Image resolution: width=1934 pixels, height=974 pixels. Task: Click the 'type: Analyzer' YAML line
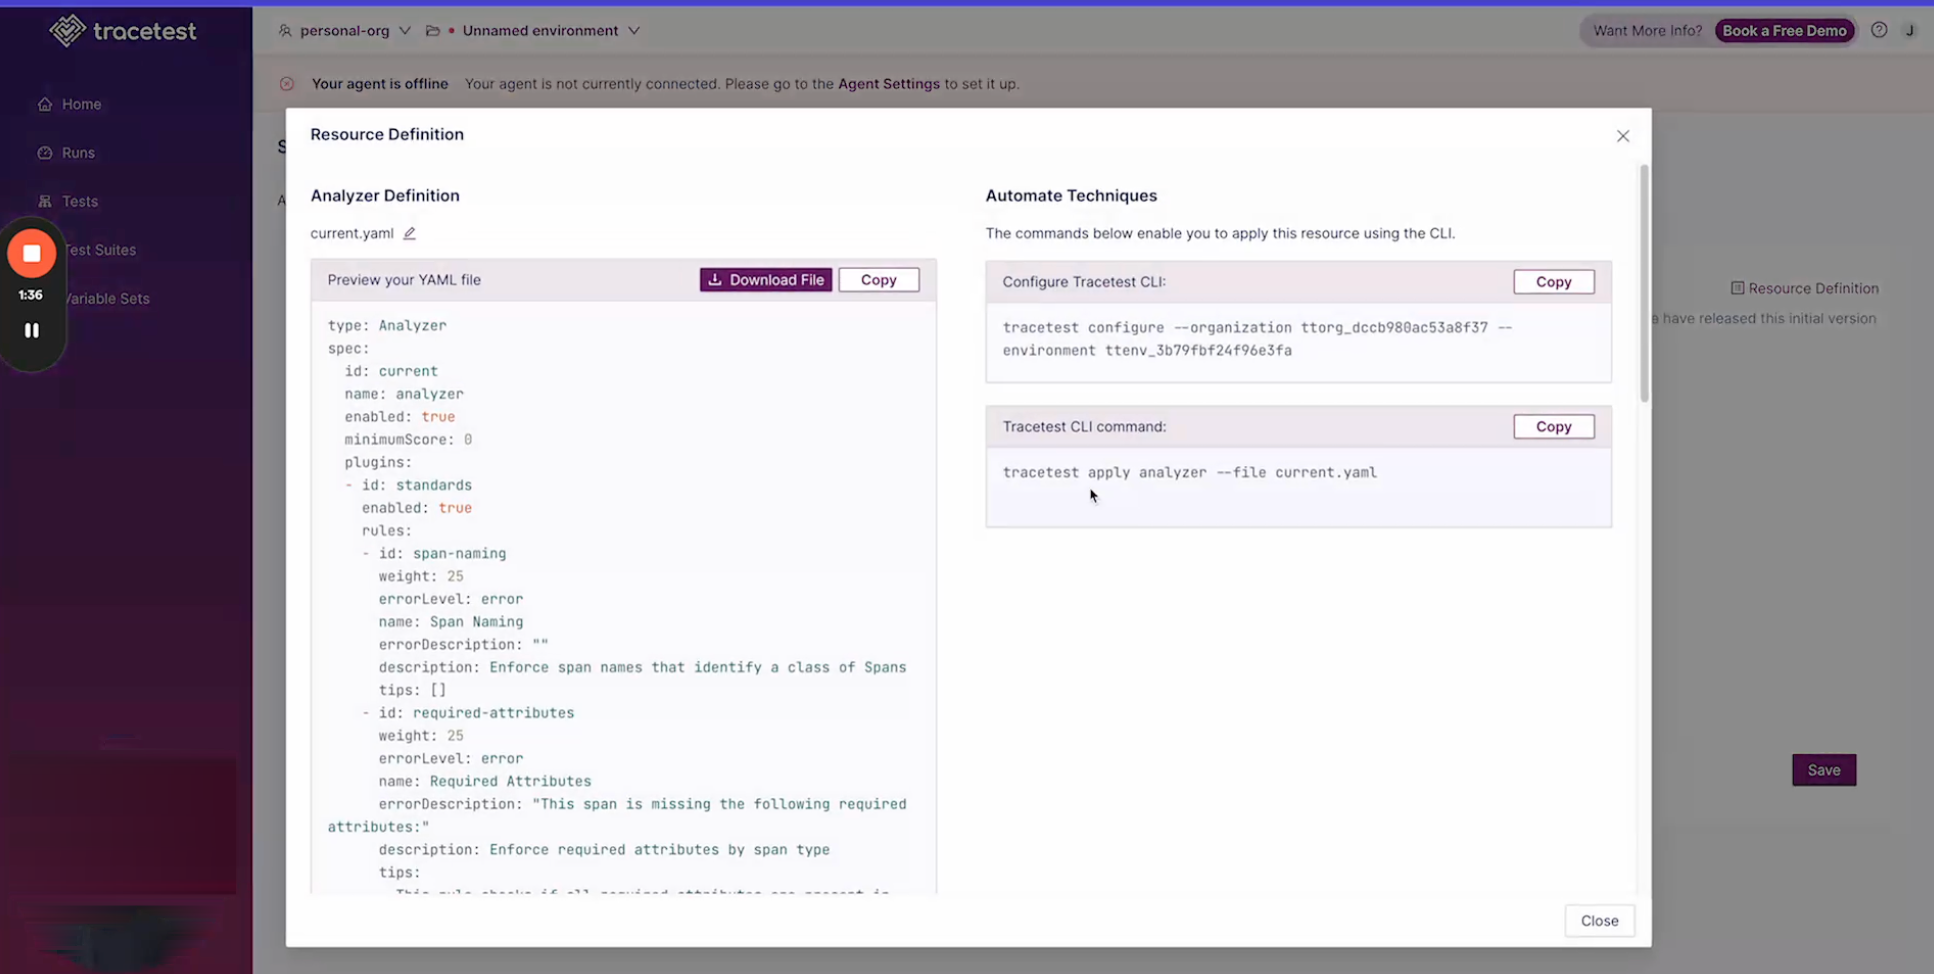[387, 325]
